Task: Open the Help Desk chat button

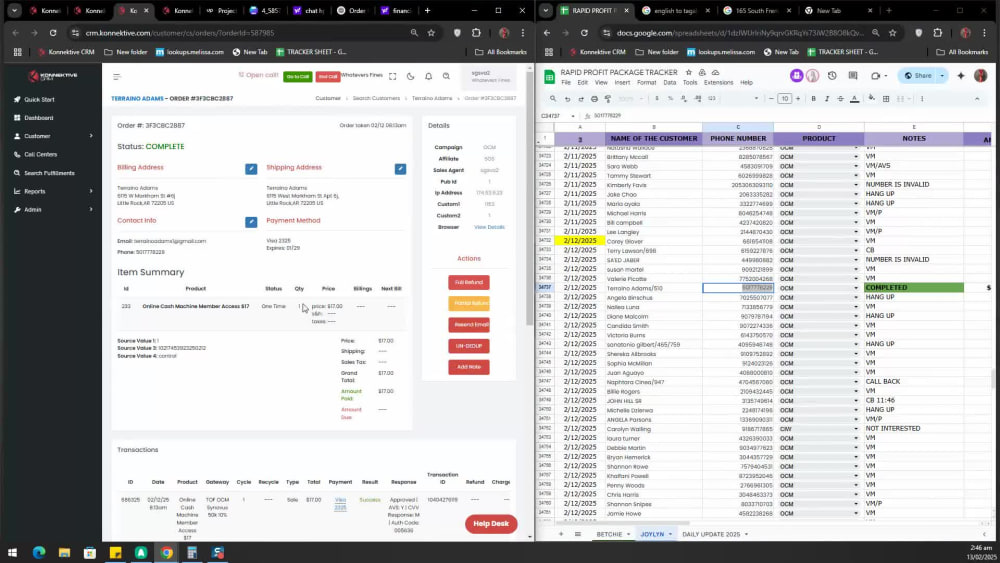Action: [491, 523]
